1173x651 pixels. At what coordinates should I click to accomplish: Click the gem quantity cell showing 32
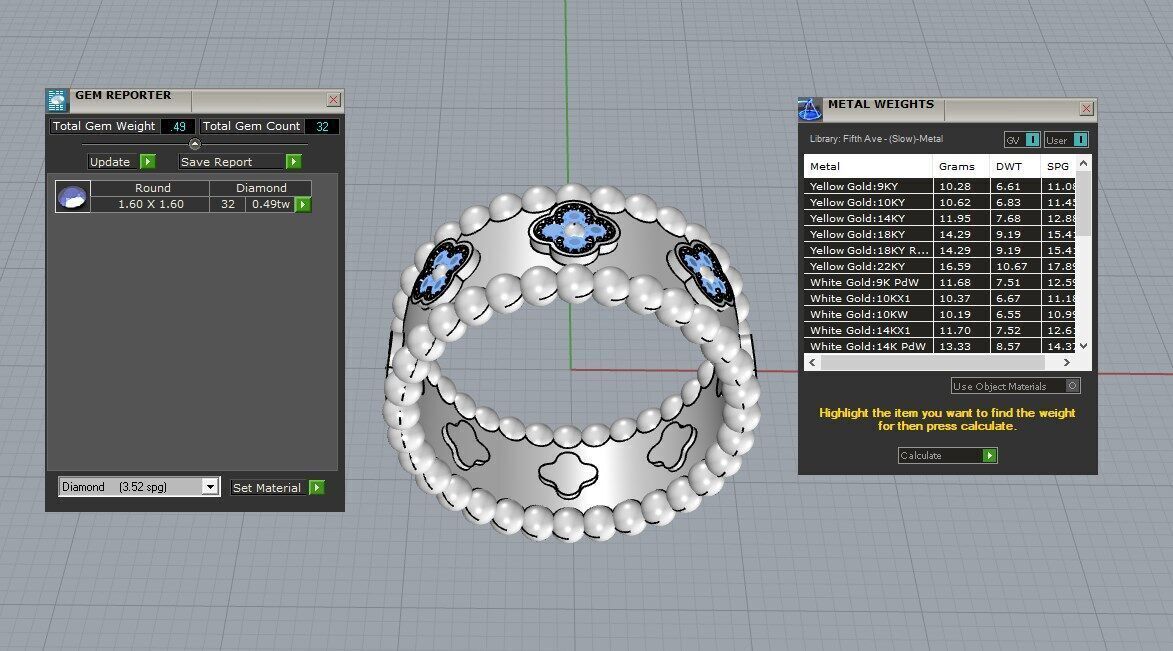(x=227, y=204)
